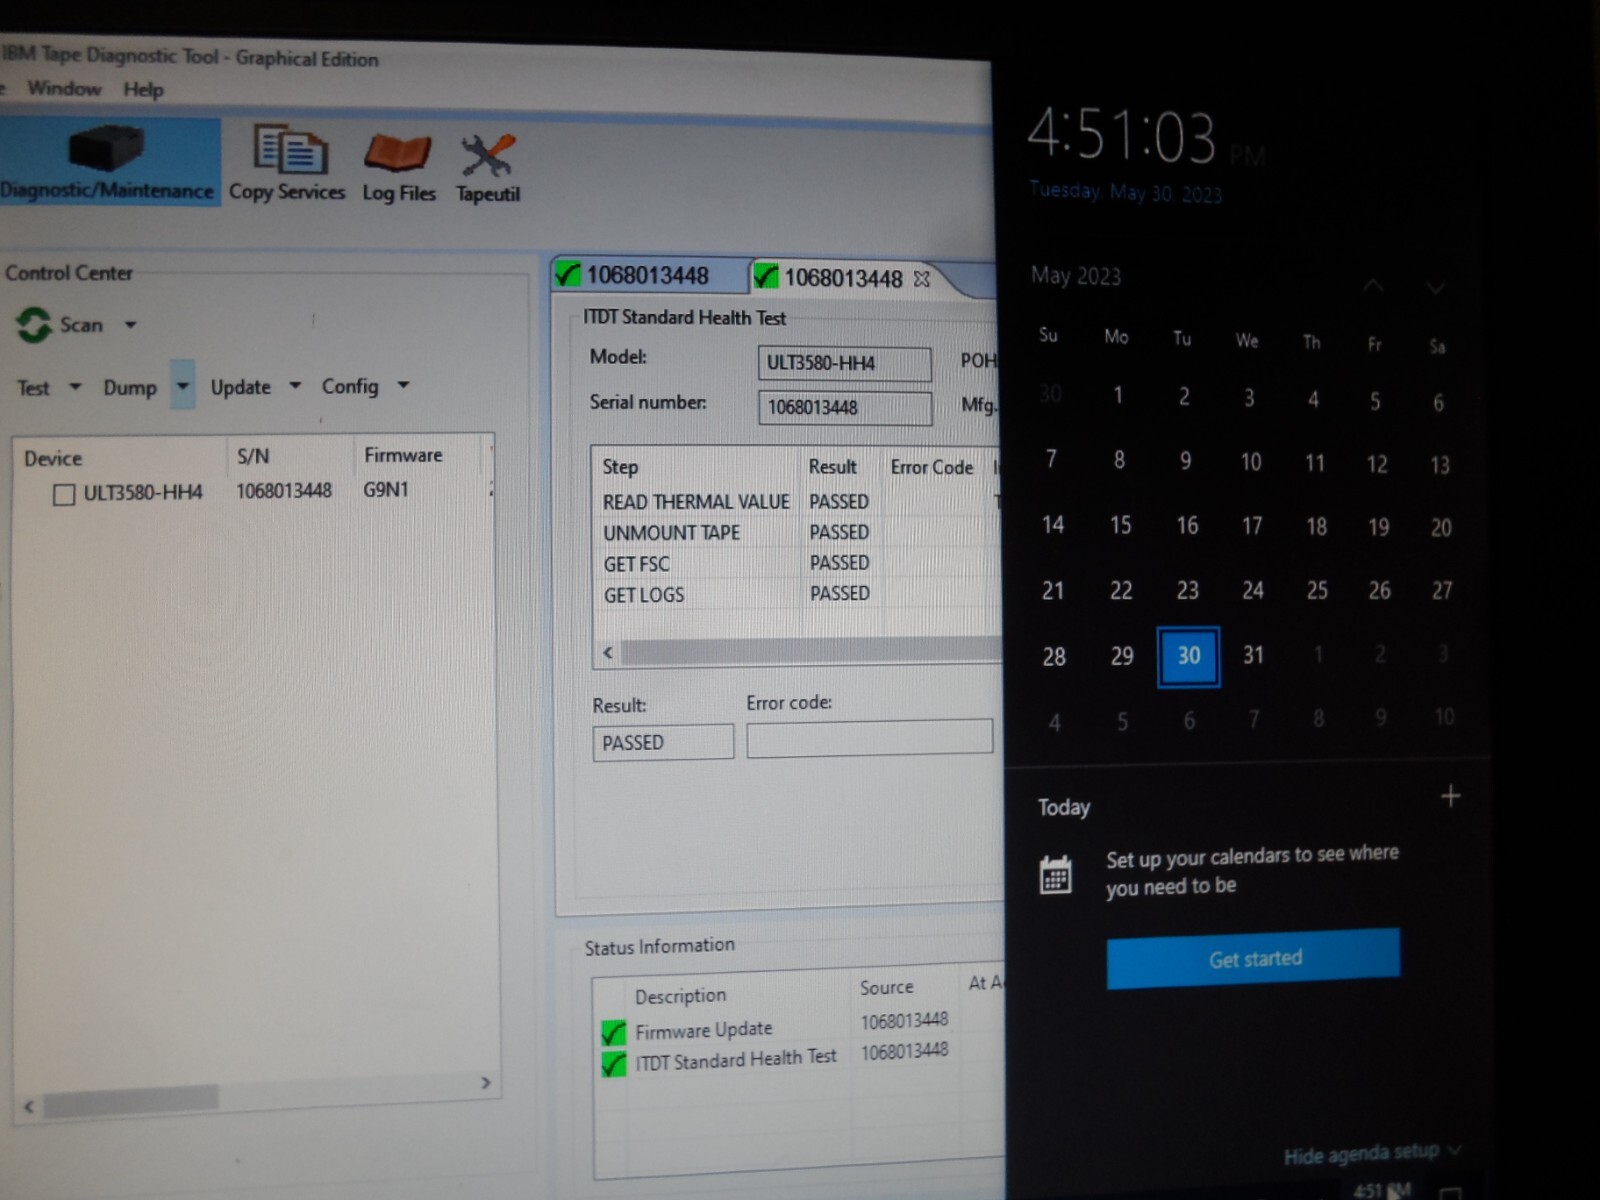
Task: Expand the Test dropdown arrow
Action: pyautogui.click(x=74, y=387)
